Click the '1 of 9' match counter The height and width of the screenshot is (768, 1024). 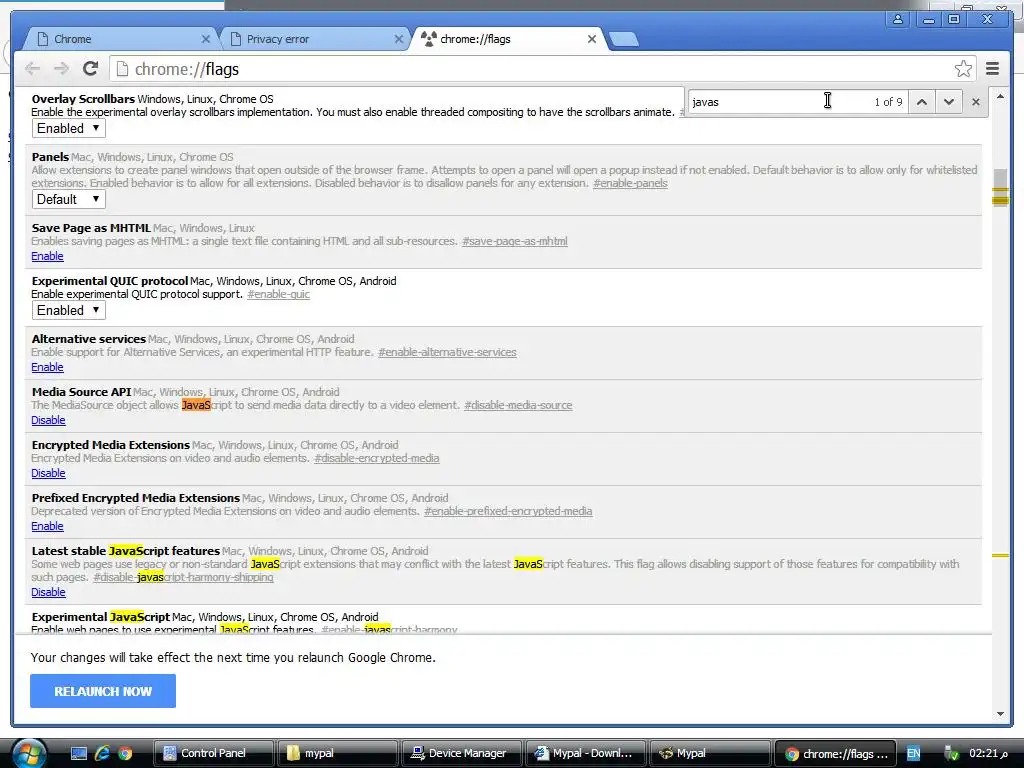888,102
